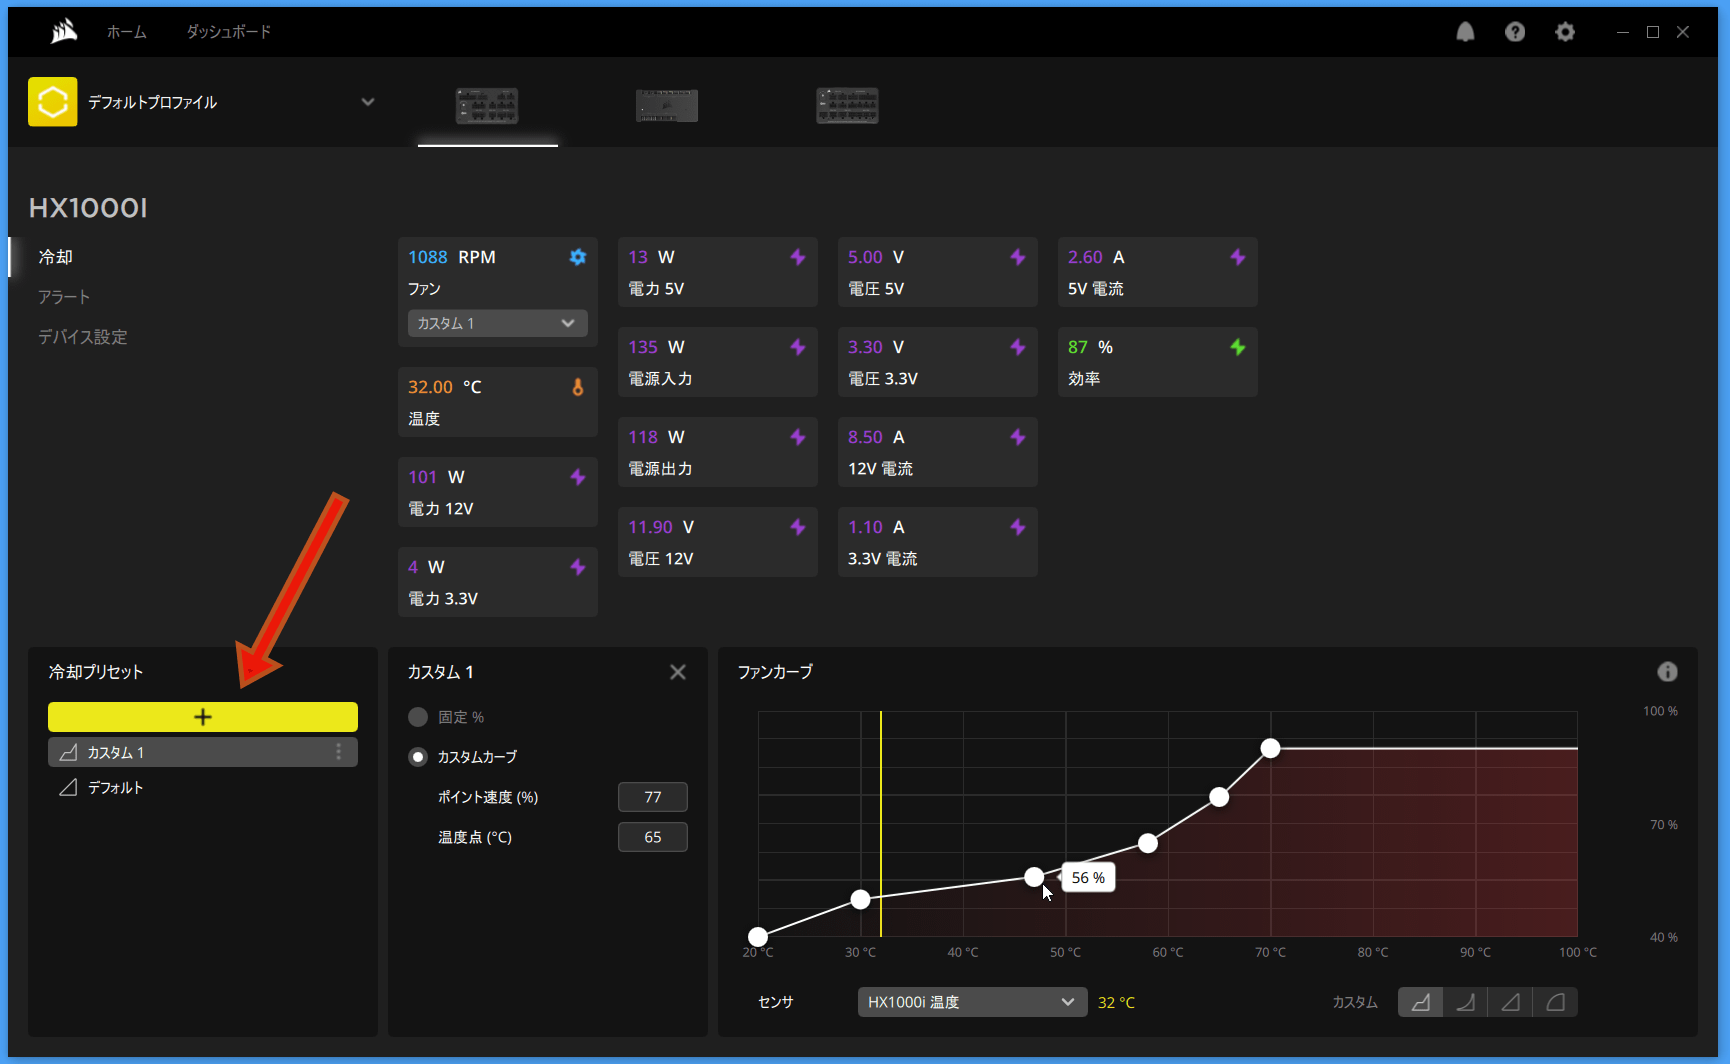The width and height of the screenshot is (1730, 1064).
Task: Click lightning icon on 電圧 12V tile
Action: point(798,527)
